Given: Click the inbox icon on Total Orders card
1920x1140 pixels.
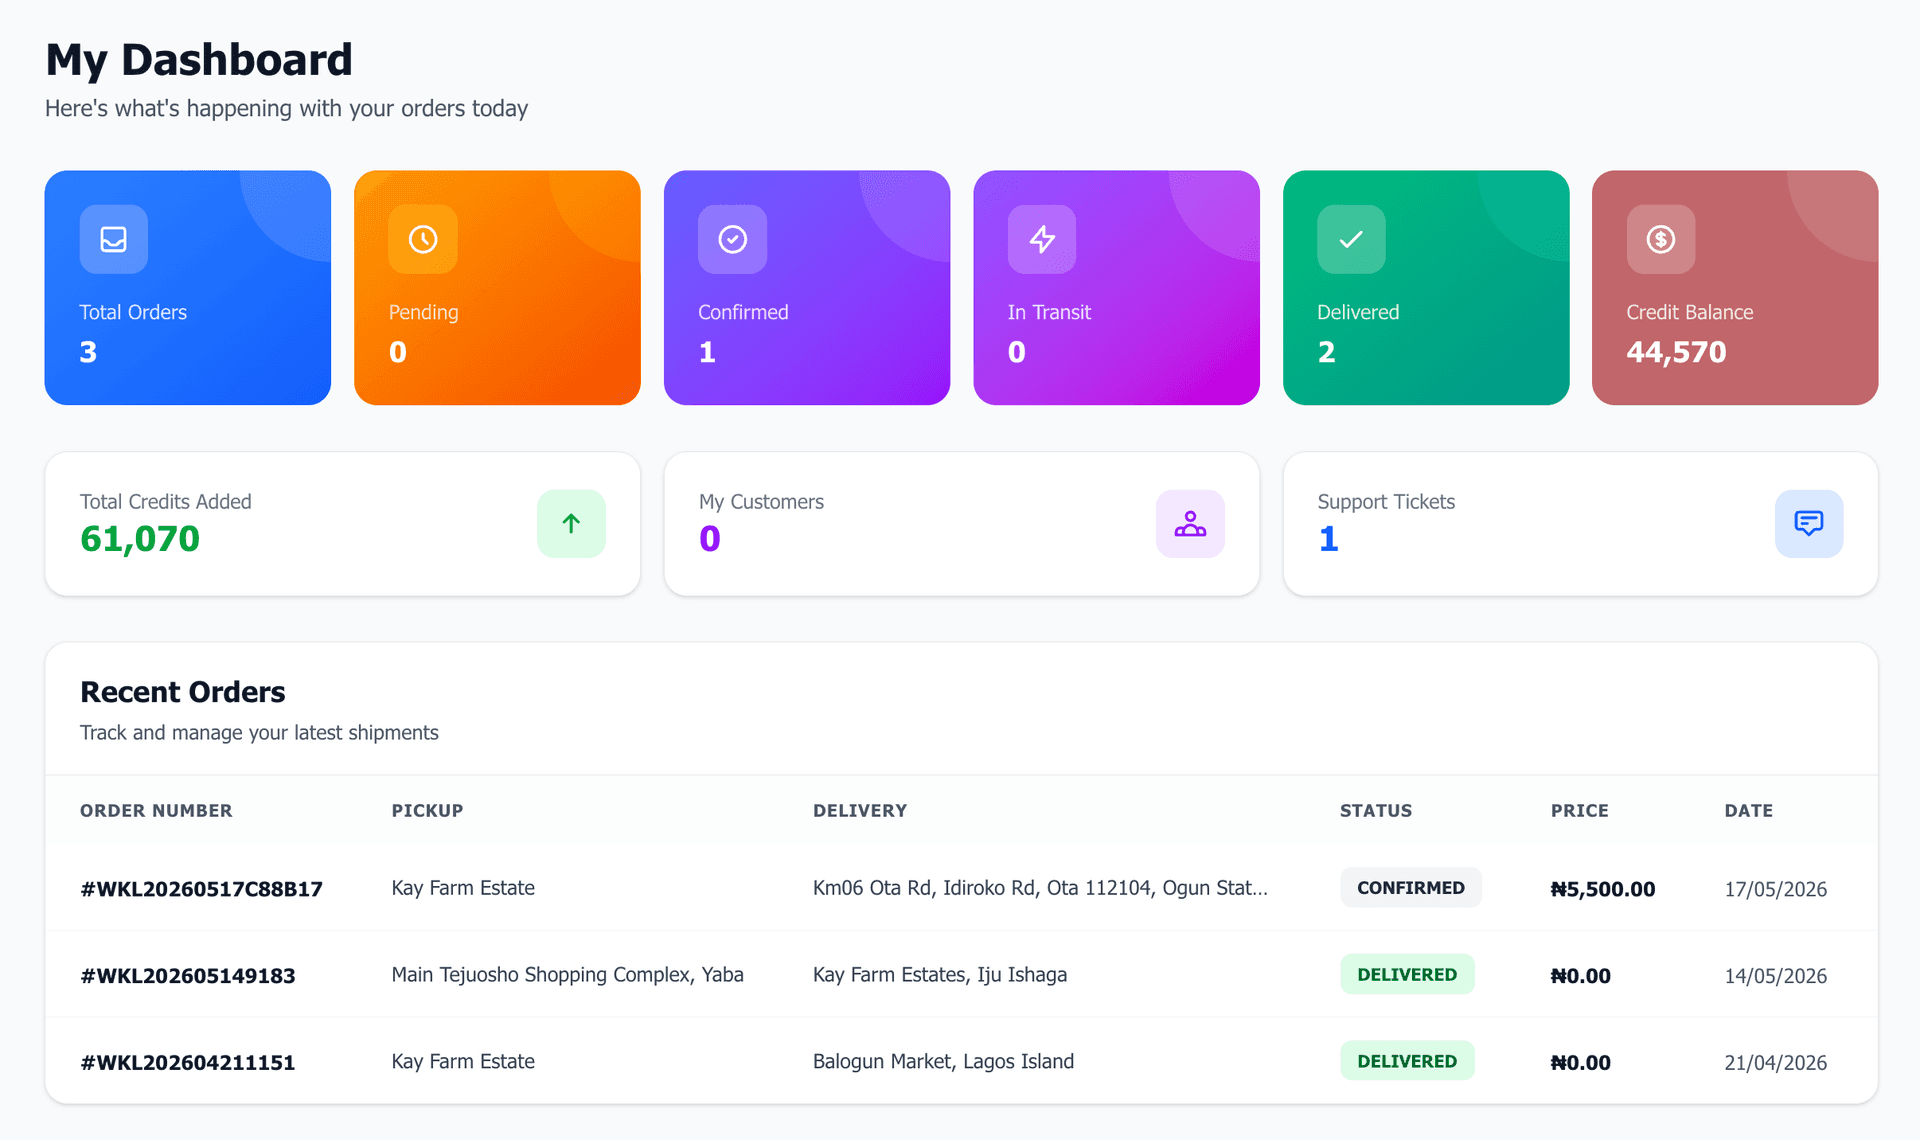Looking at the screenshot, I should (114, 239).
